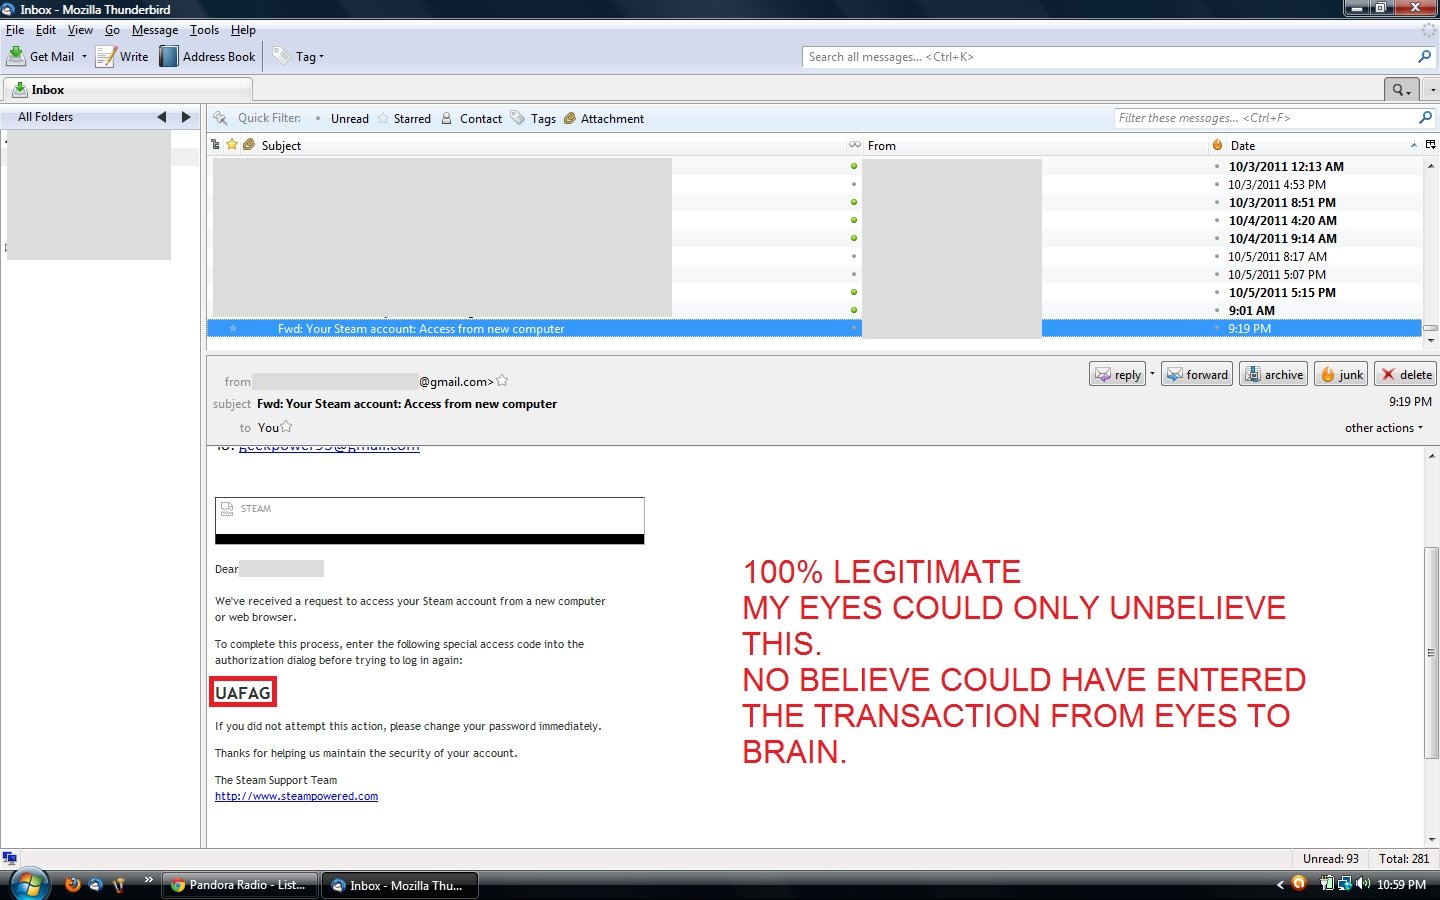The image size is (1440, 900).
Task: Sort messages by Subject column
Action: [x=551, y=145]
